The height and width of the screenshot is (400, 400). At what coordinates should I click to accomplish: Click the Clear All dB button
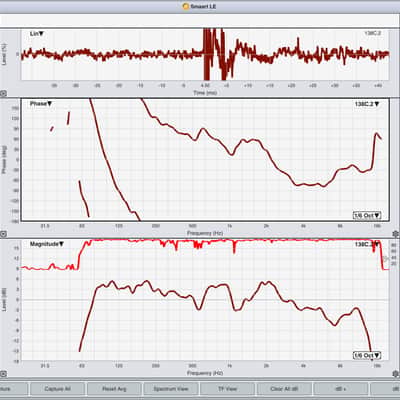click(x=284, y=389)
